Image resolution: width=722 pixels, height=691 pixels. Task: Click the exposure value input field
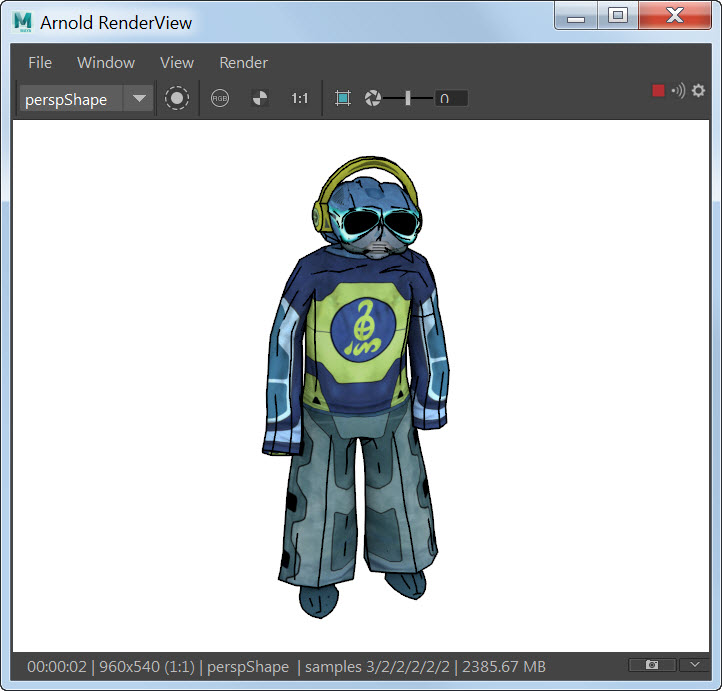[451, 99]
